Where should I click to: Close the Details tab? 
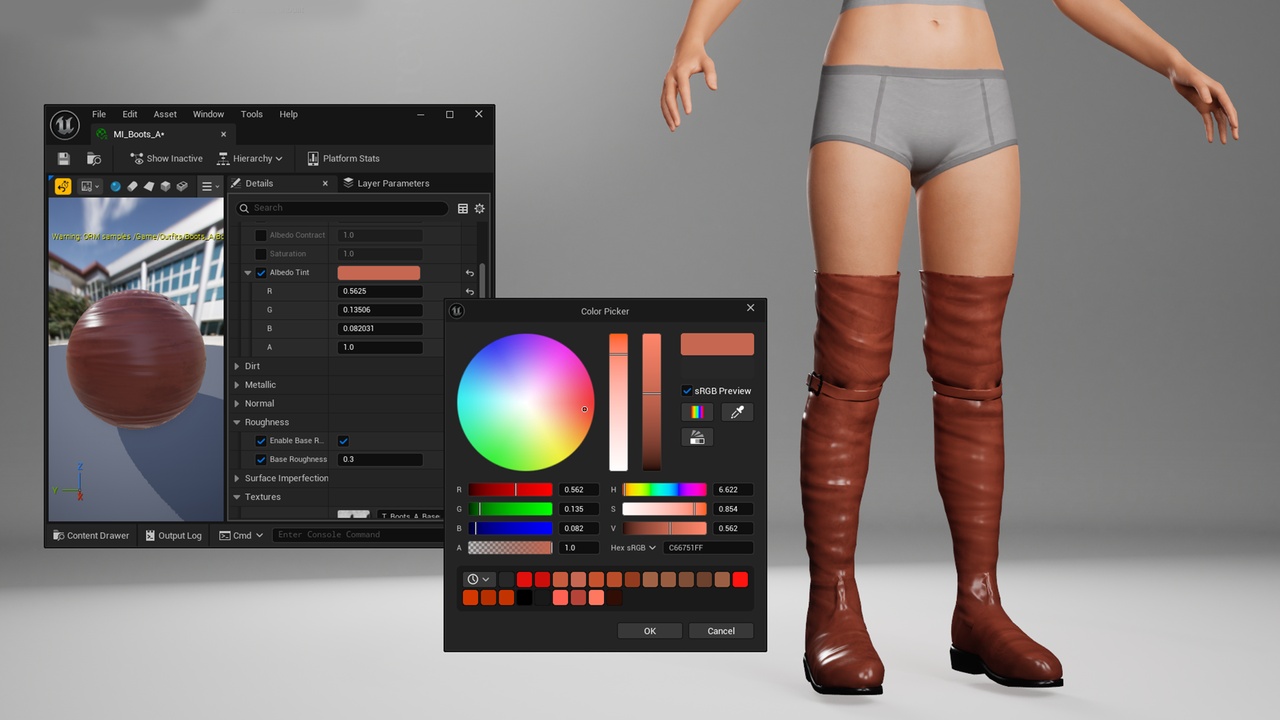coord(325,183)
